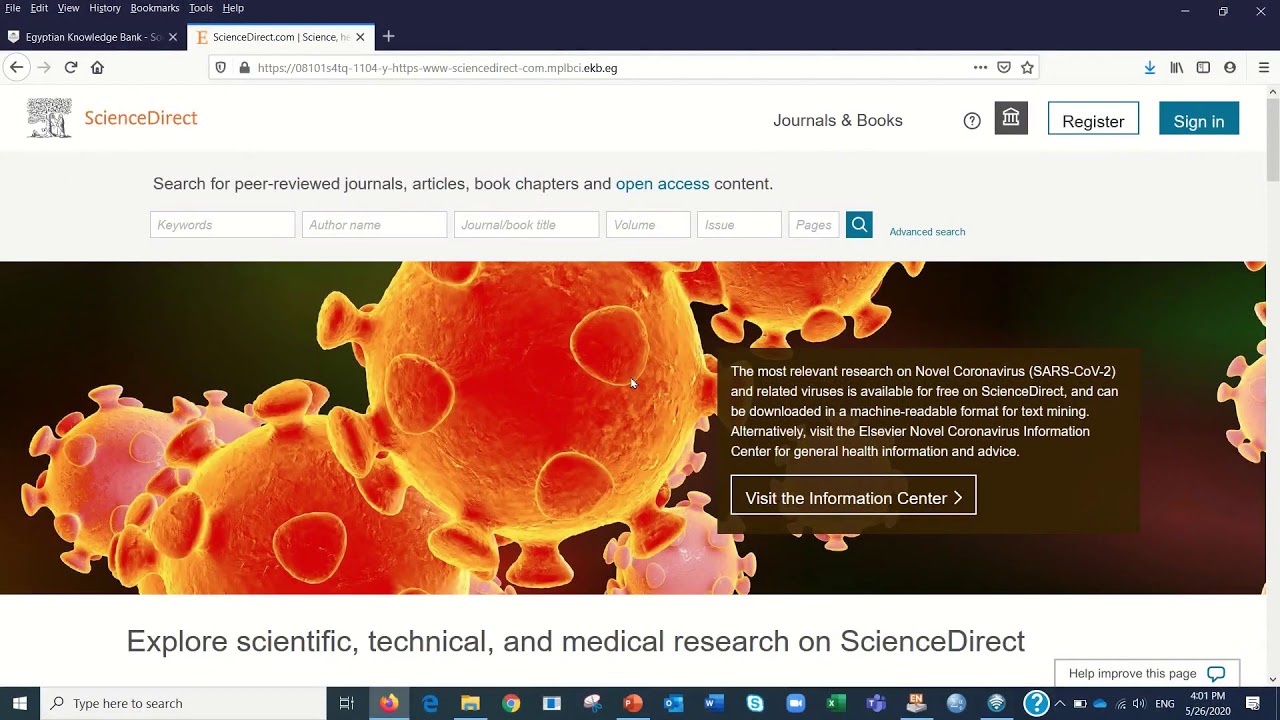
Task: Toggle Firefox sidebar view
Action: pos(1203,67)
